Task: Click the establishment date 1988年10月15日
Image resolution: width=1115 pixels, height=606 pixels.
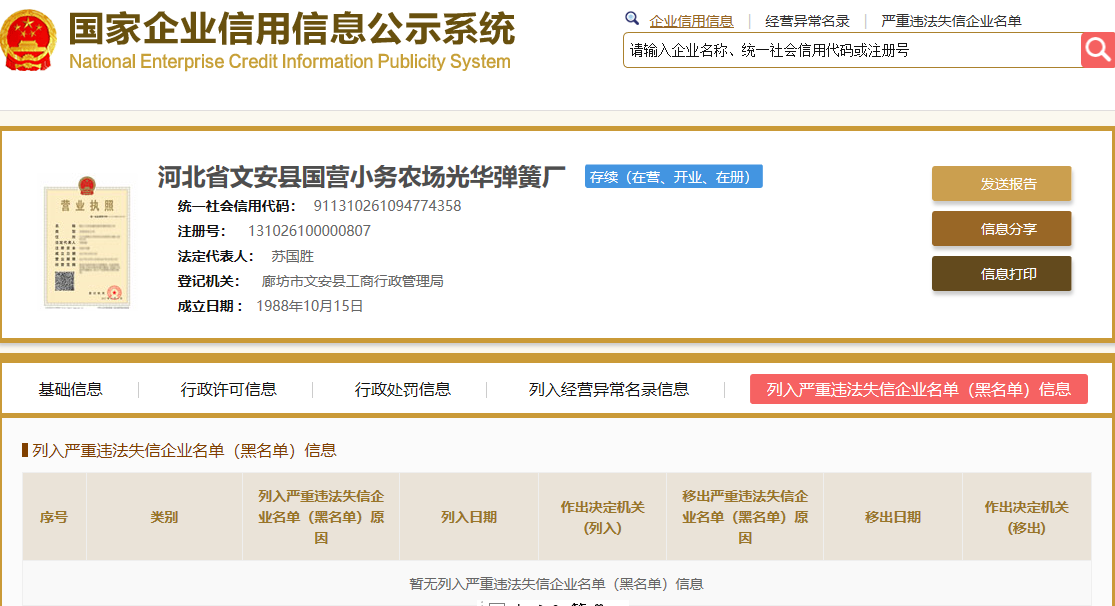Action: tap(309, 306)
